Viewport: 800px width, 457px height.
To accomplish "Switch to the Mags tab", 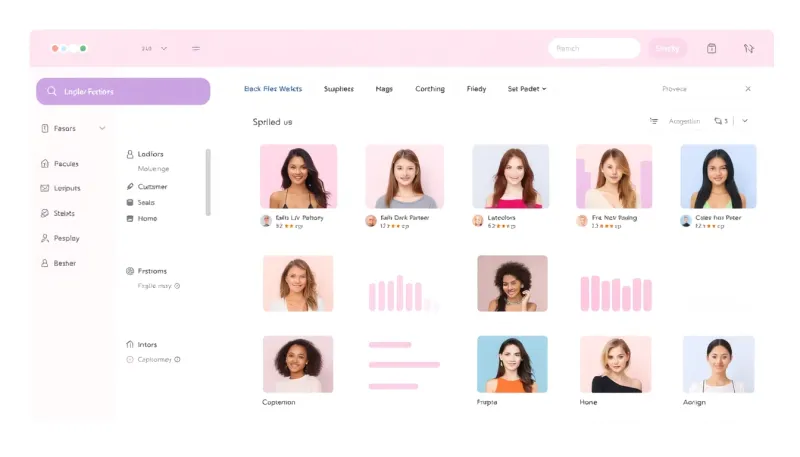I will (384, 89).
